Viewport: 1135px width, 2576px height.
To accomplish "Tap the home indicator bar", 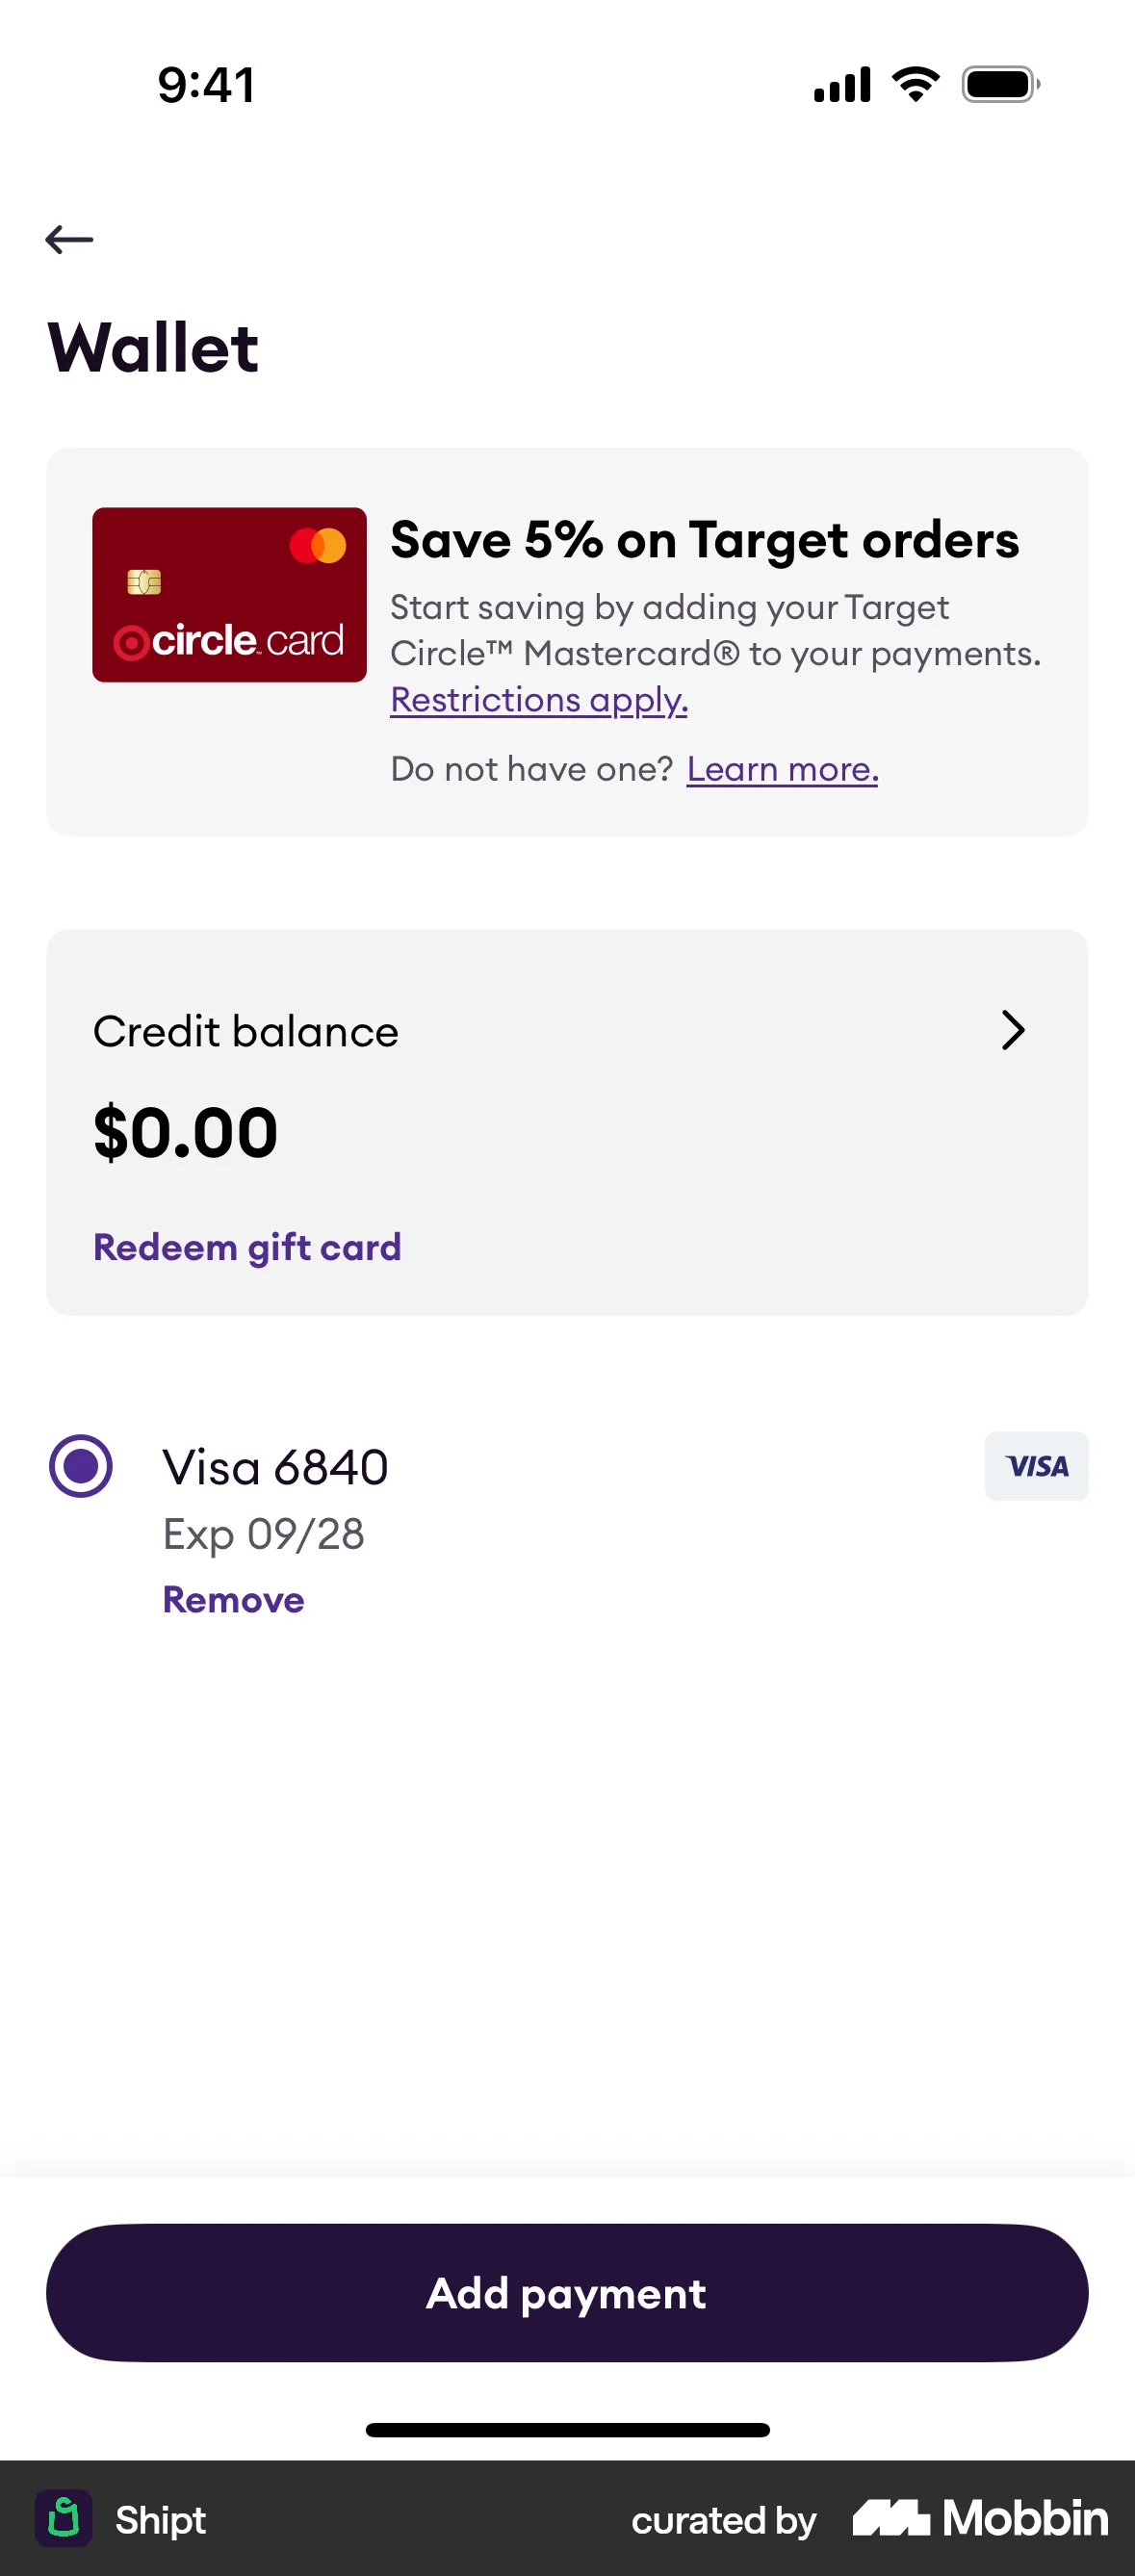I will [x=567, y=2430].
